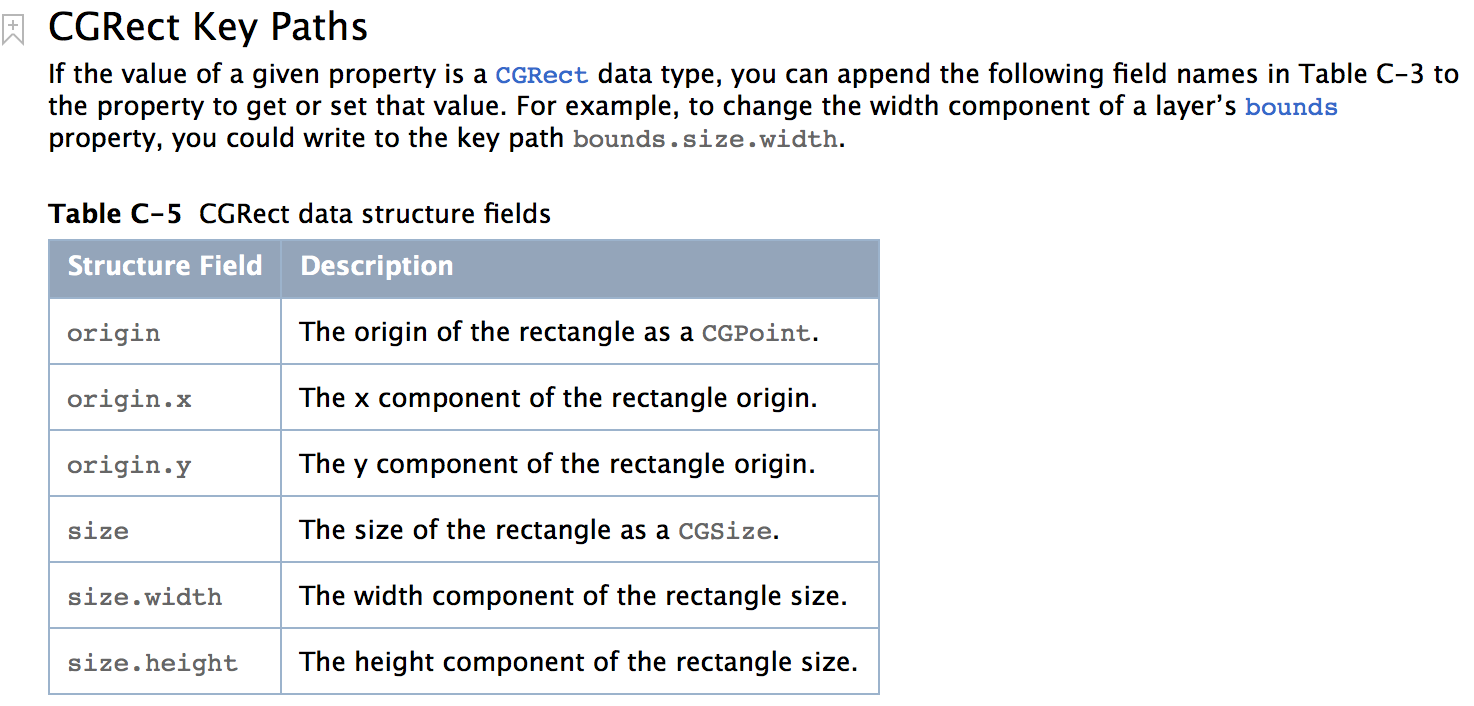Click the bookmark icon beside CGRect Key Paths

[13, 28]
